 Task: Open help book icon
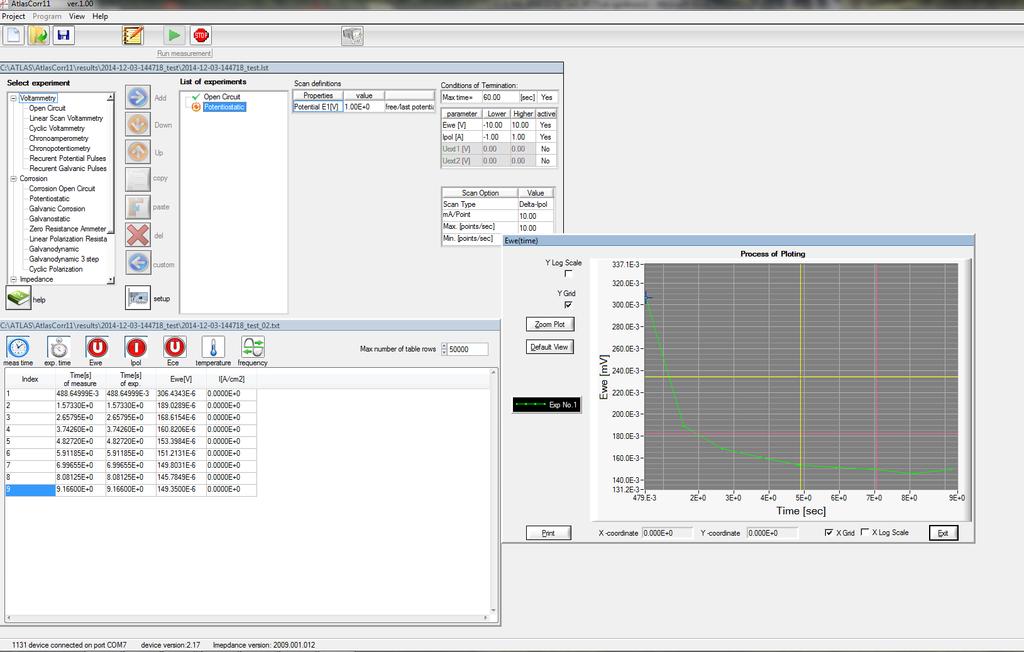point(18,298)
